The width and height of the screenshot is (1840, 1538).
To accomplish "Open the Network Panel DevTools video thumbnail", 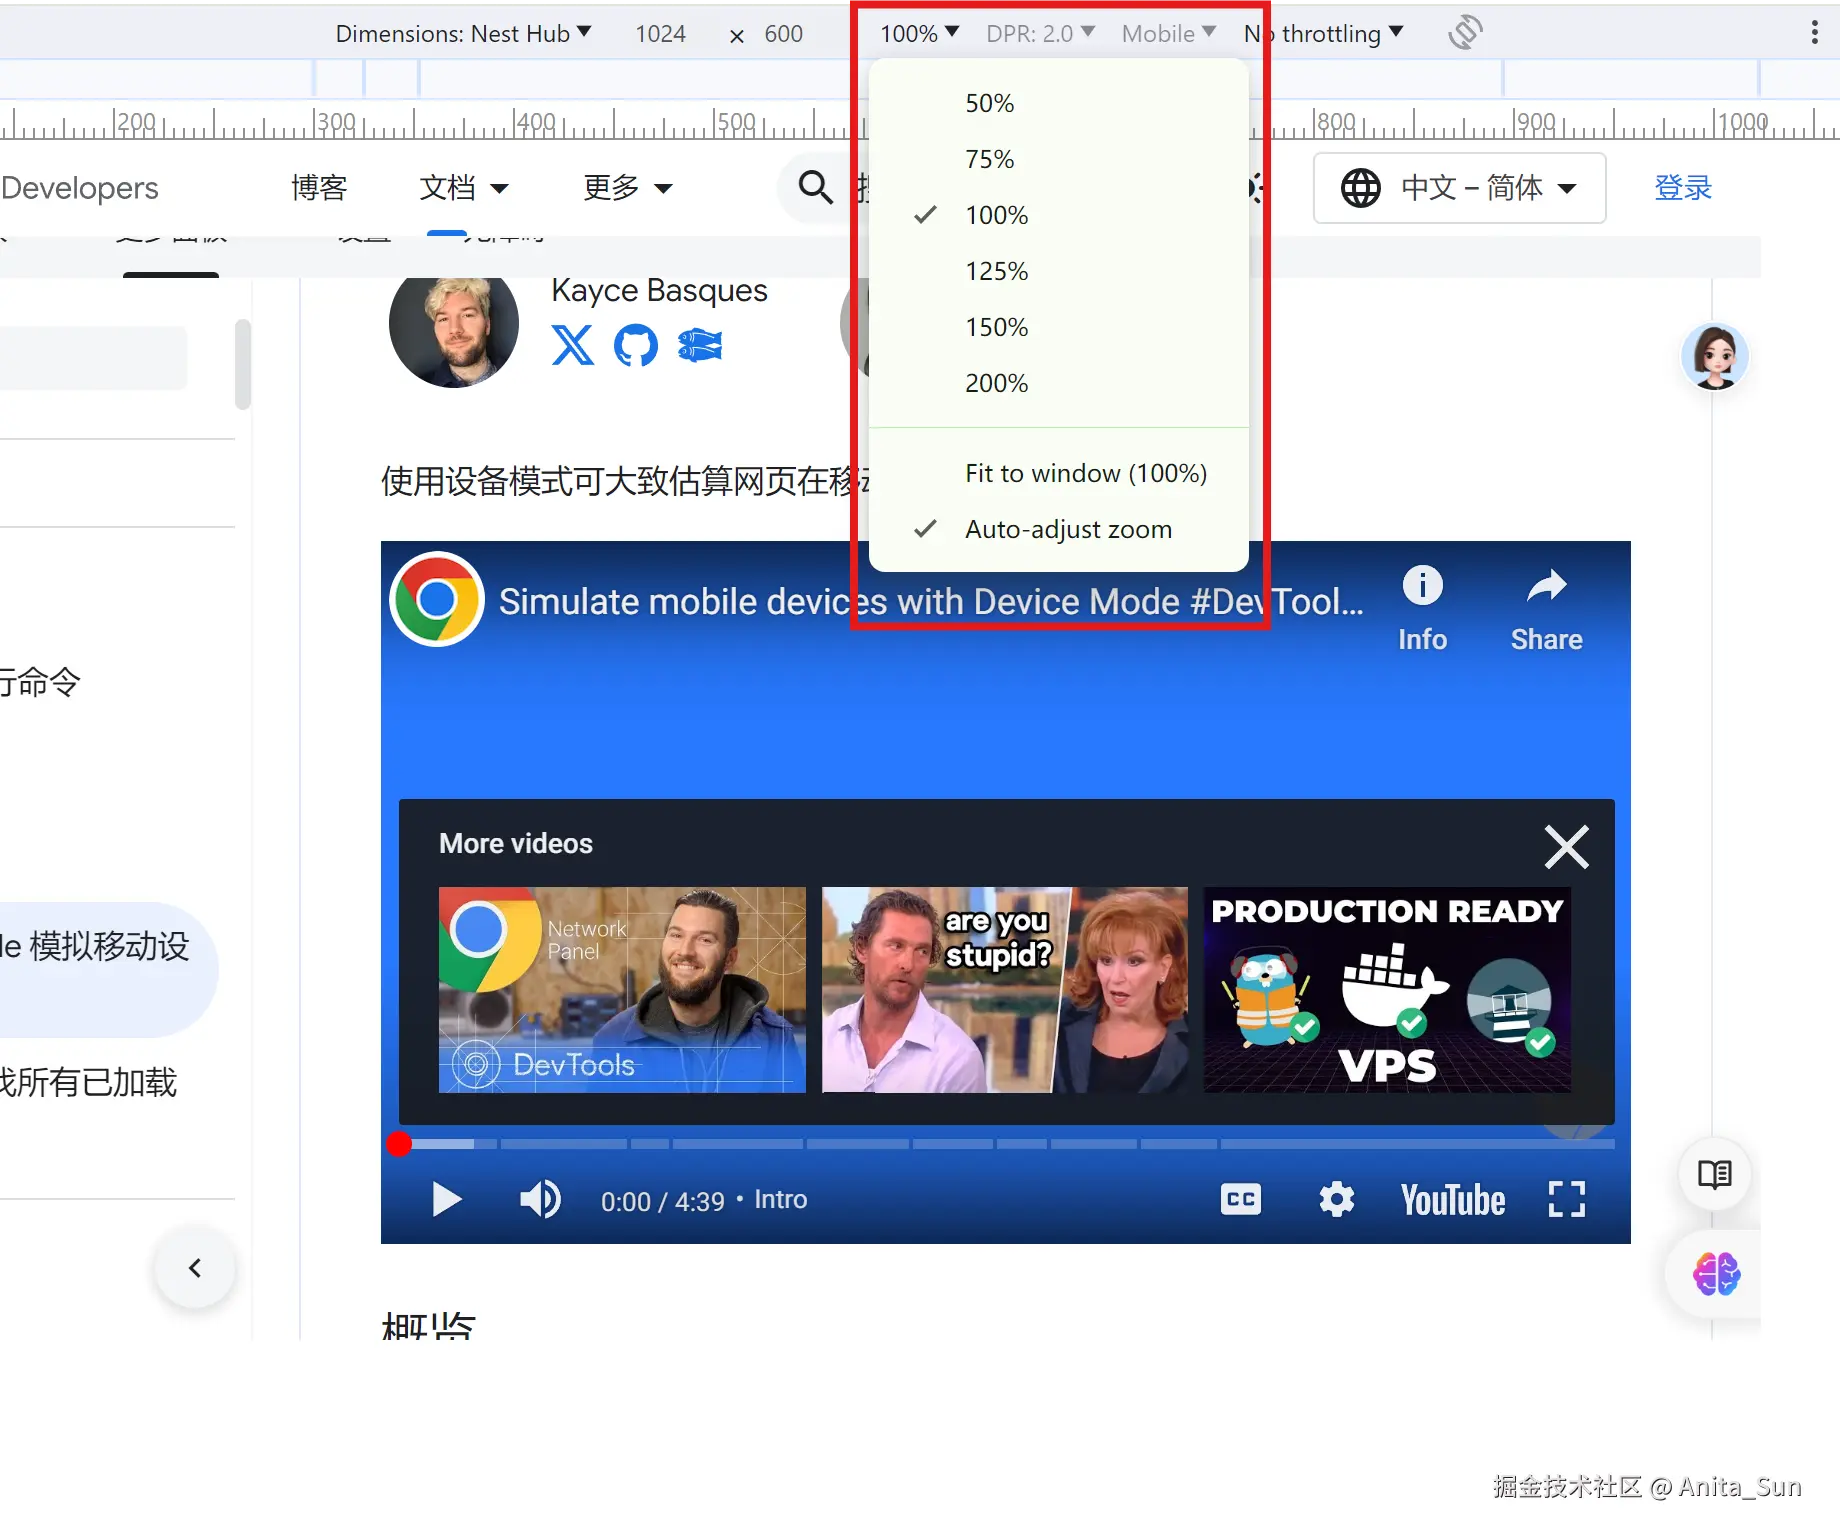I will pyautogui.click(x=622, y=989).
